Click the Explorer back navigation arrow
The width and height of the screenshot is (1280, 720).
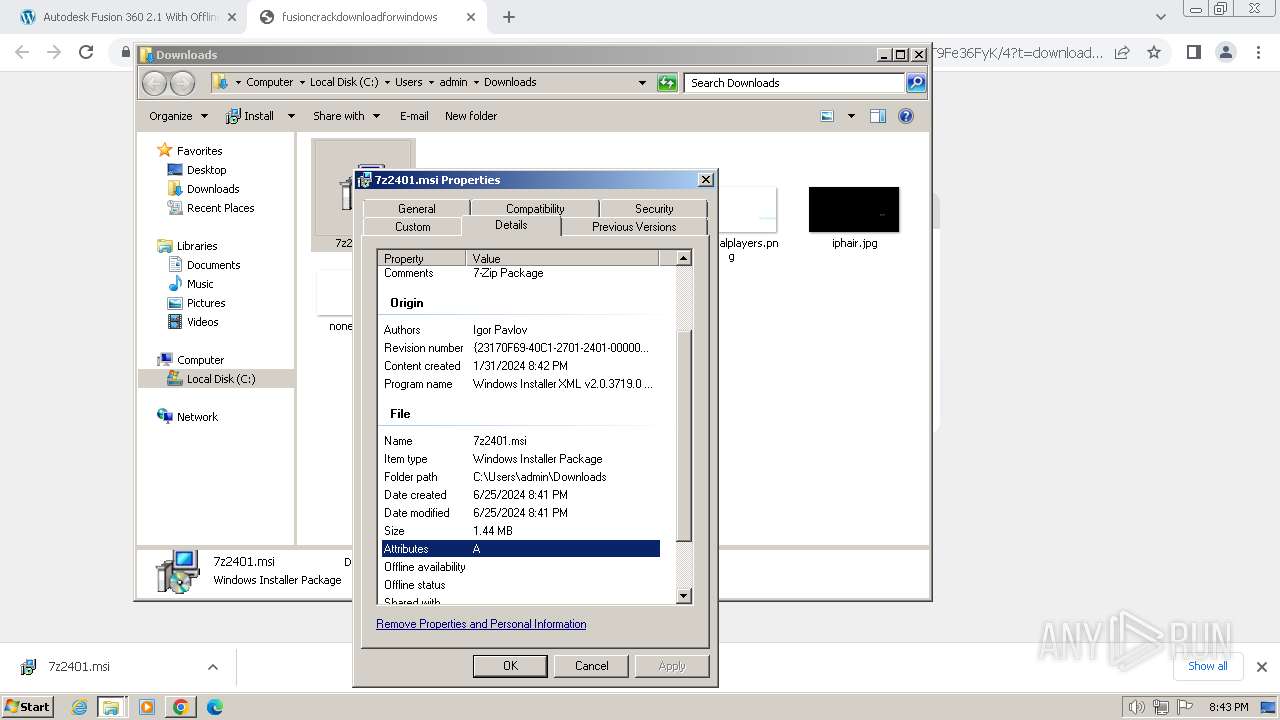click(154, 83)
